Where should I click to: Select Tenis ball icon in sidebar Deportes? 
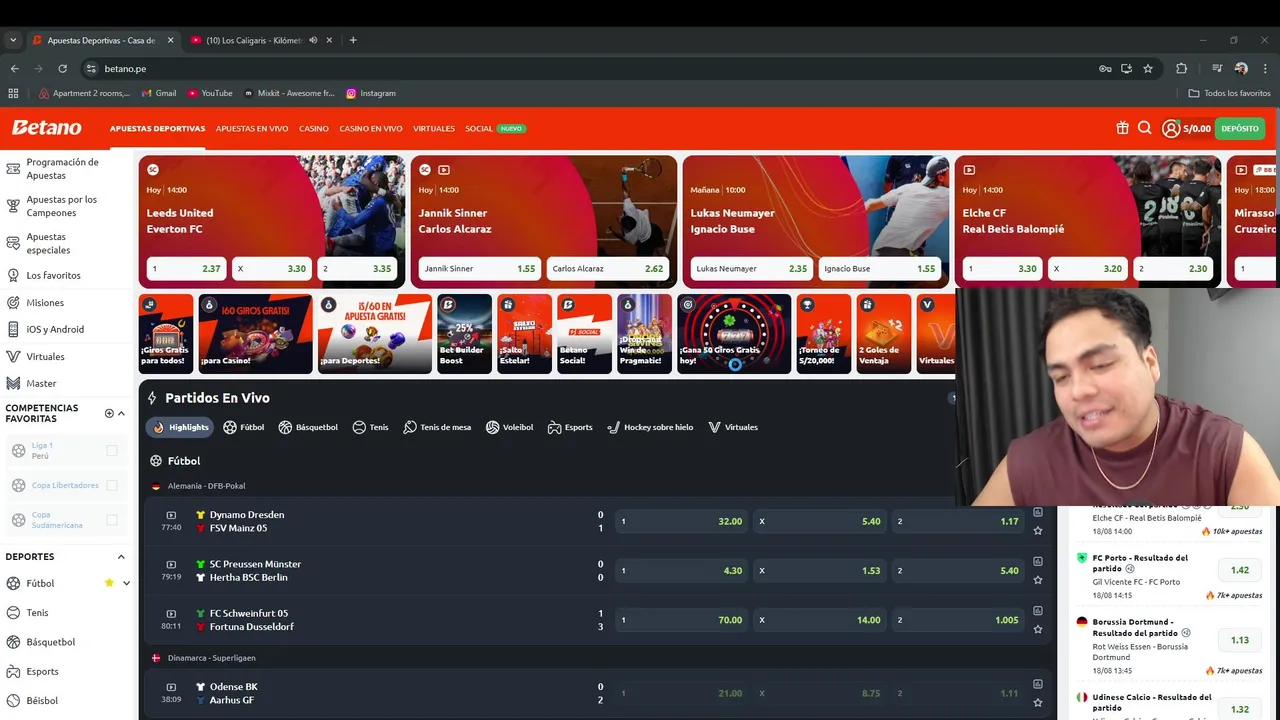[x=13, y=612]
